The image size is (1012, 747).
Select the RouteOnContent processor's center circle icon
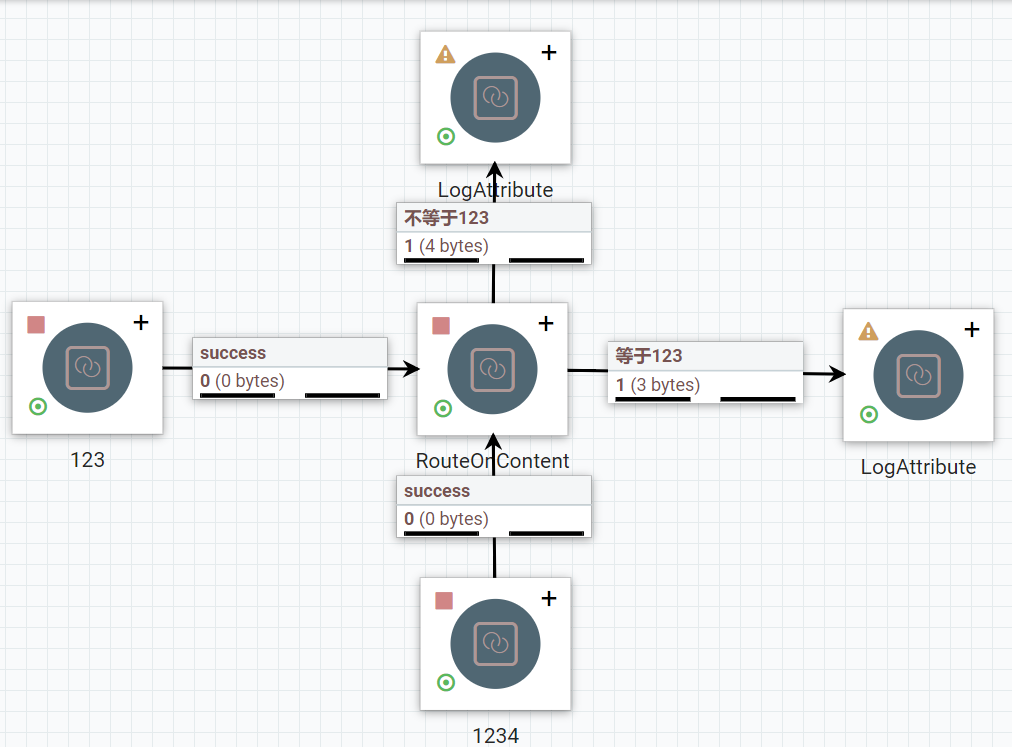point(492,369)
